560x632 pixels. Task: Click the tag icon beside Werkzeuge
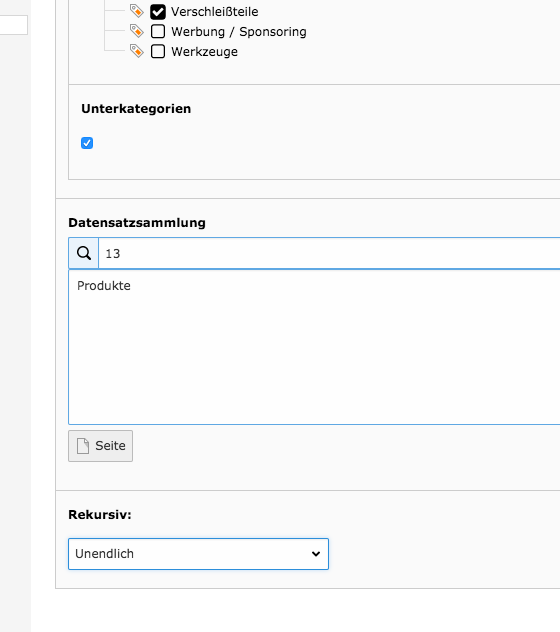pos(137,51)
